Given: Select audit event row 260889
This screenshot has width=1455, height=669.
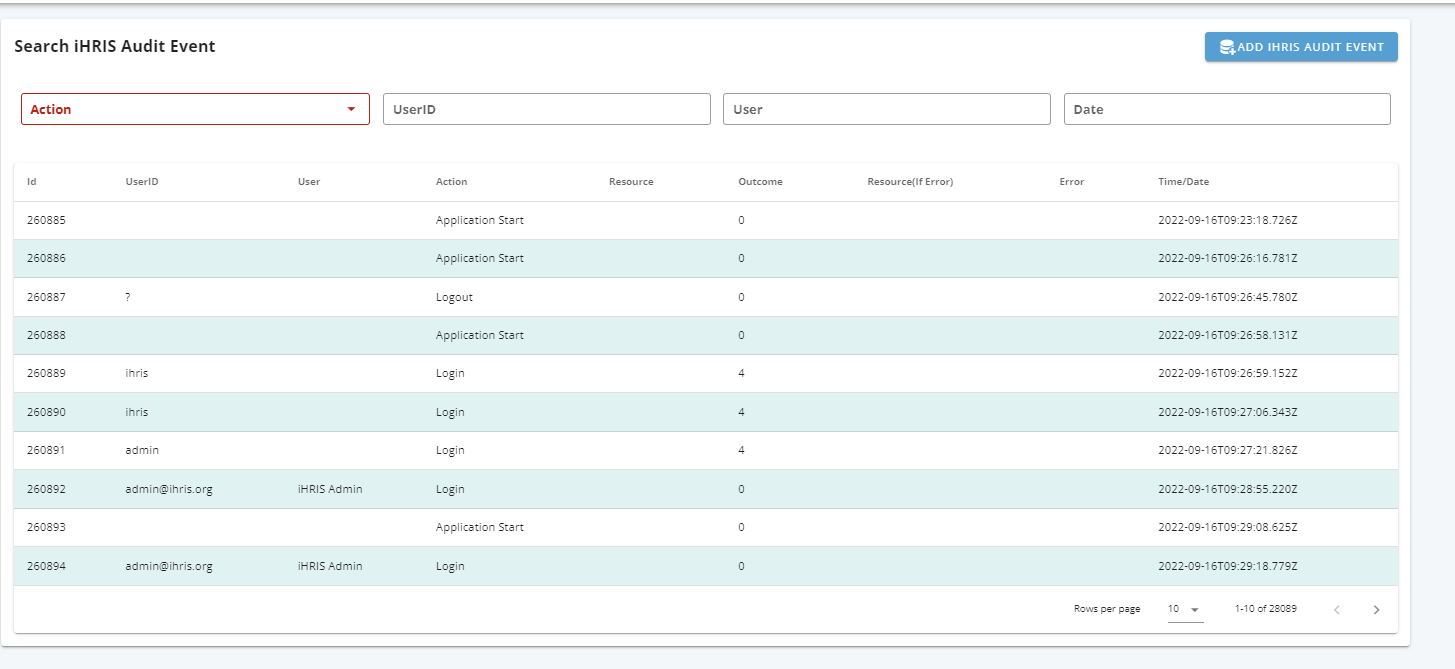Looking at the screenshot, I should pos(706,373).
